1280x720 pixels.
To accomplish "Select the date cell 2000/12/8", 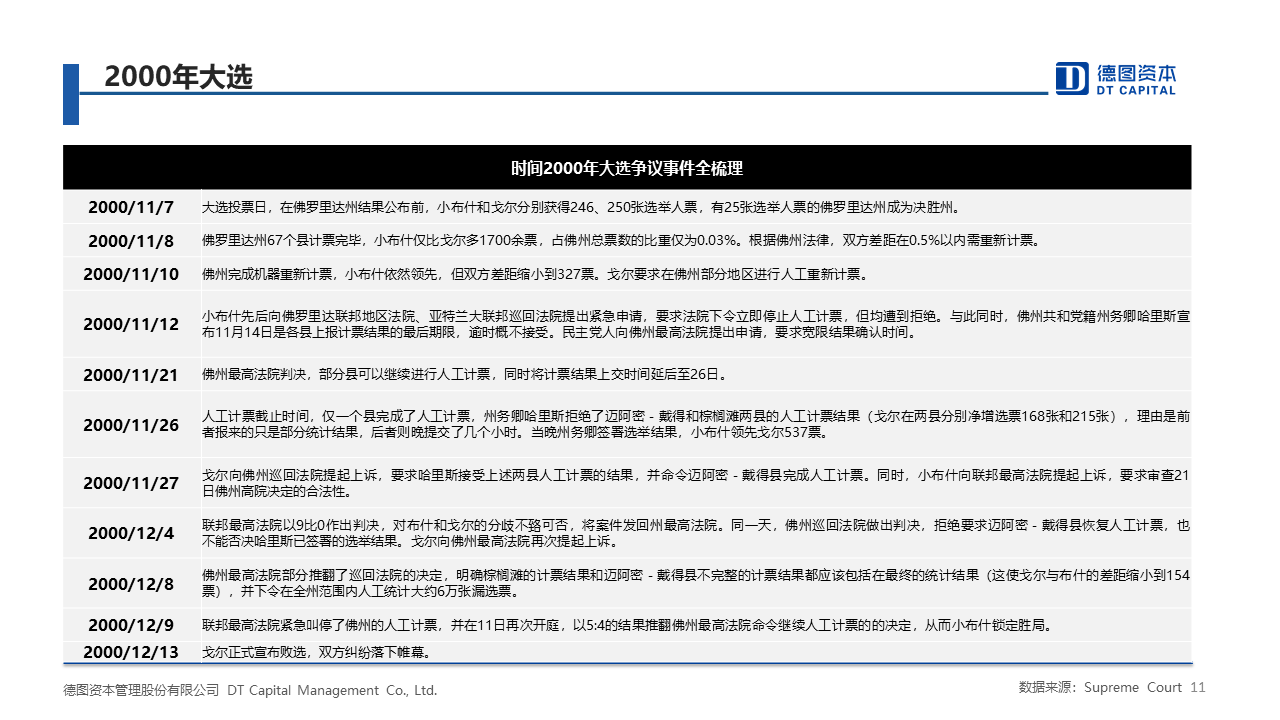I will [131, 584].
